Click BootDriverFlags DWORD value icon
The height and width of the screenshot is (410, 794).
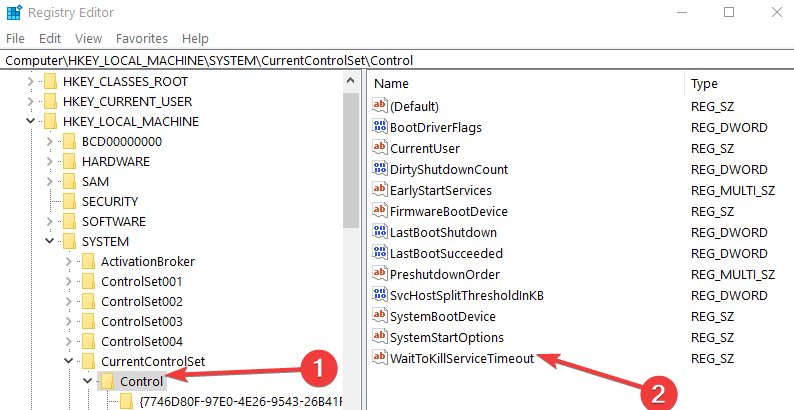380,127
